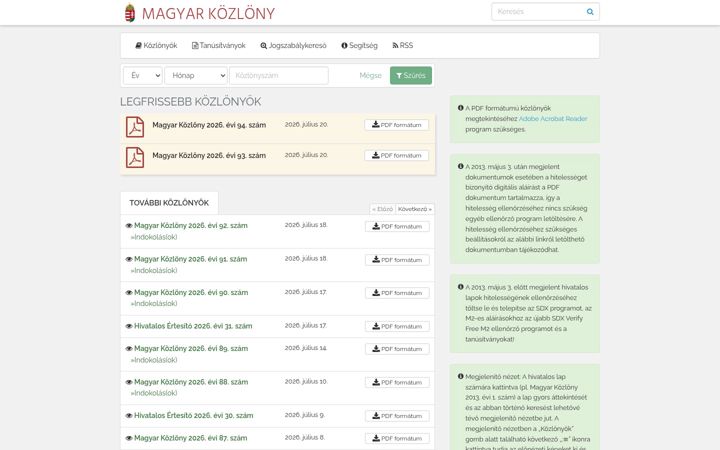
Task: Focus the Közlönyszám input field
Action: click(x=279, y=76)
